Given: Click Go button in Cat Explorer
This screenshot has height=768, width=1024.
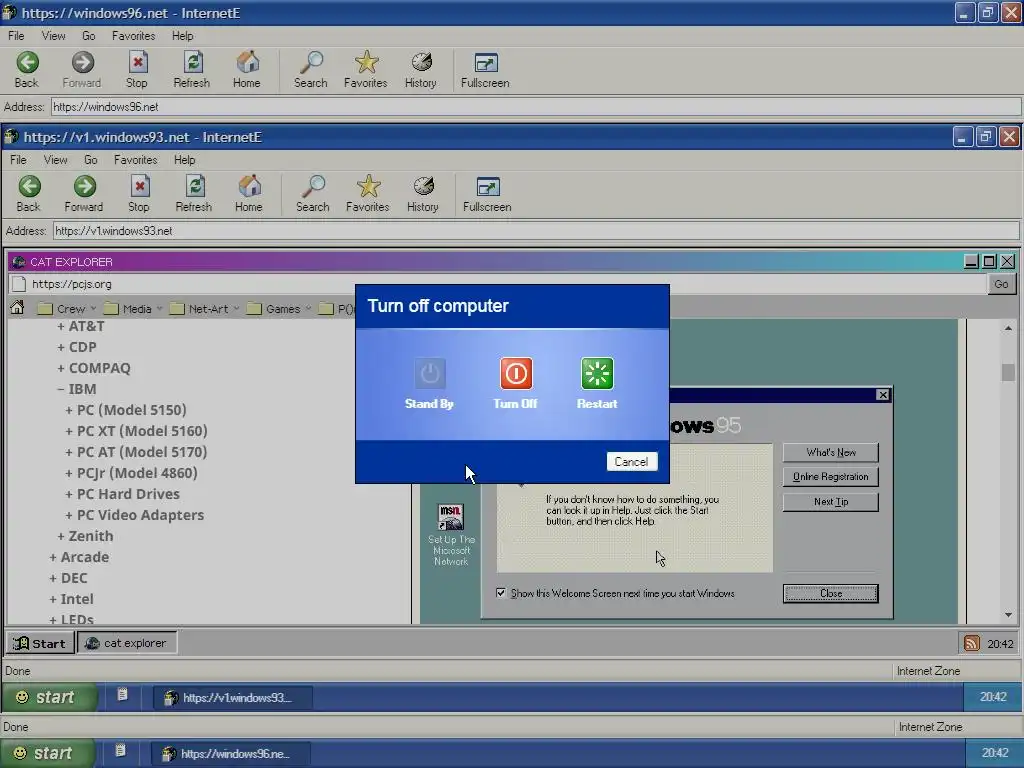Looking at the screenshot, I should [1001, 284].
